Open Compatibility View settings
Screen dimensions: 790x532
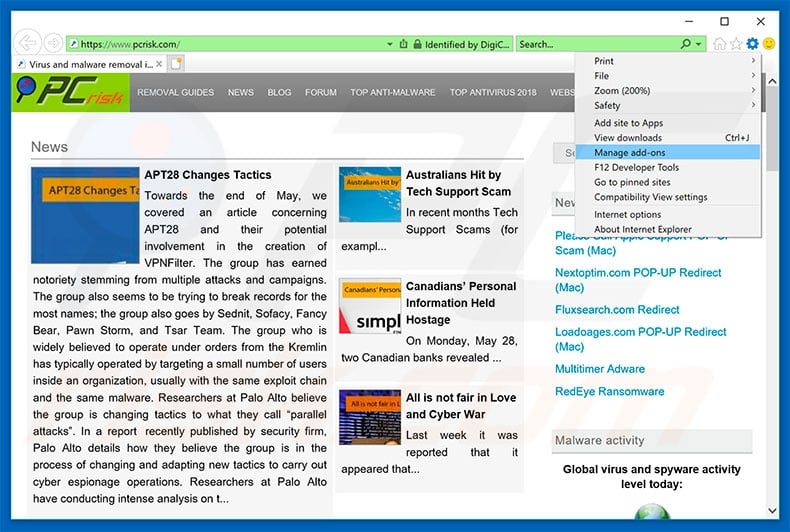coord(668,197)
